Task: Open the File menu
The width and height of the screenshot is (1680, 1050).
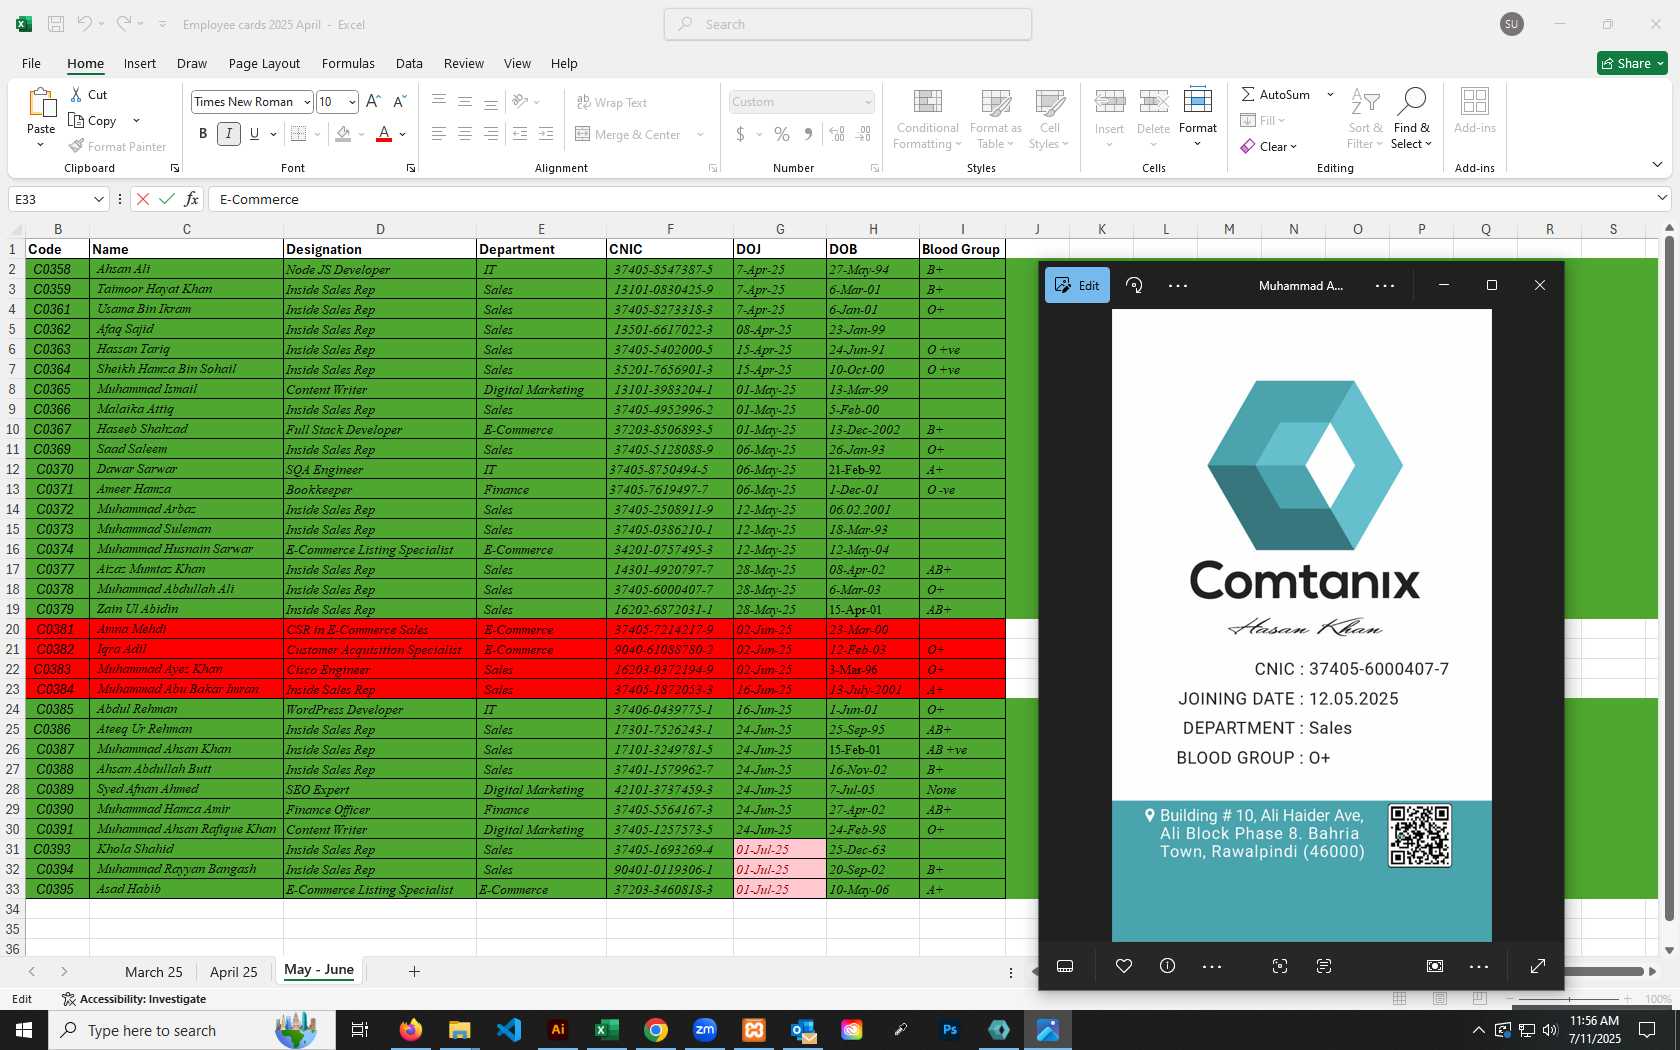Action: point(31,63)
